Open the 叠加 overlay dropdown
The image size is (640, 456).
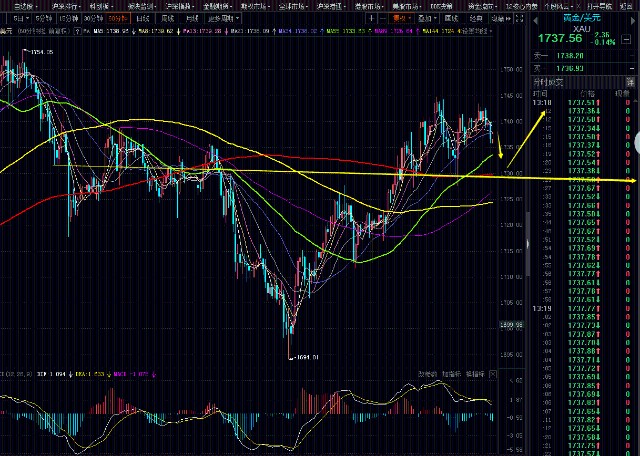point(427,18)
